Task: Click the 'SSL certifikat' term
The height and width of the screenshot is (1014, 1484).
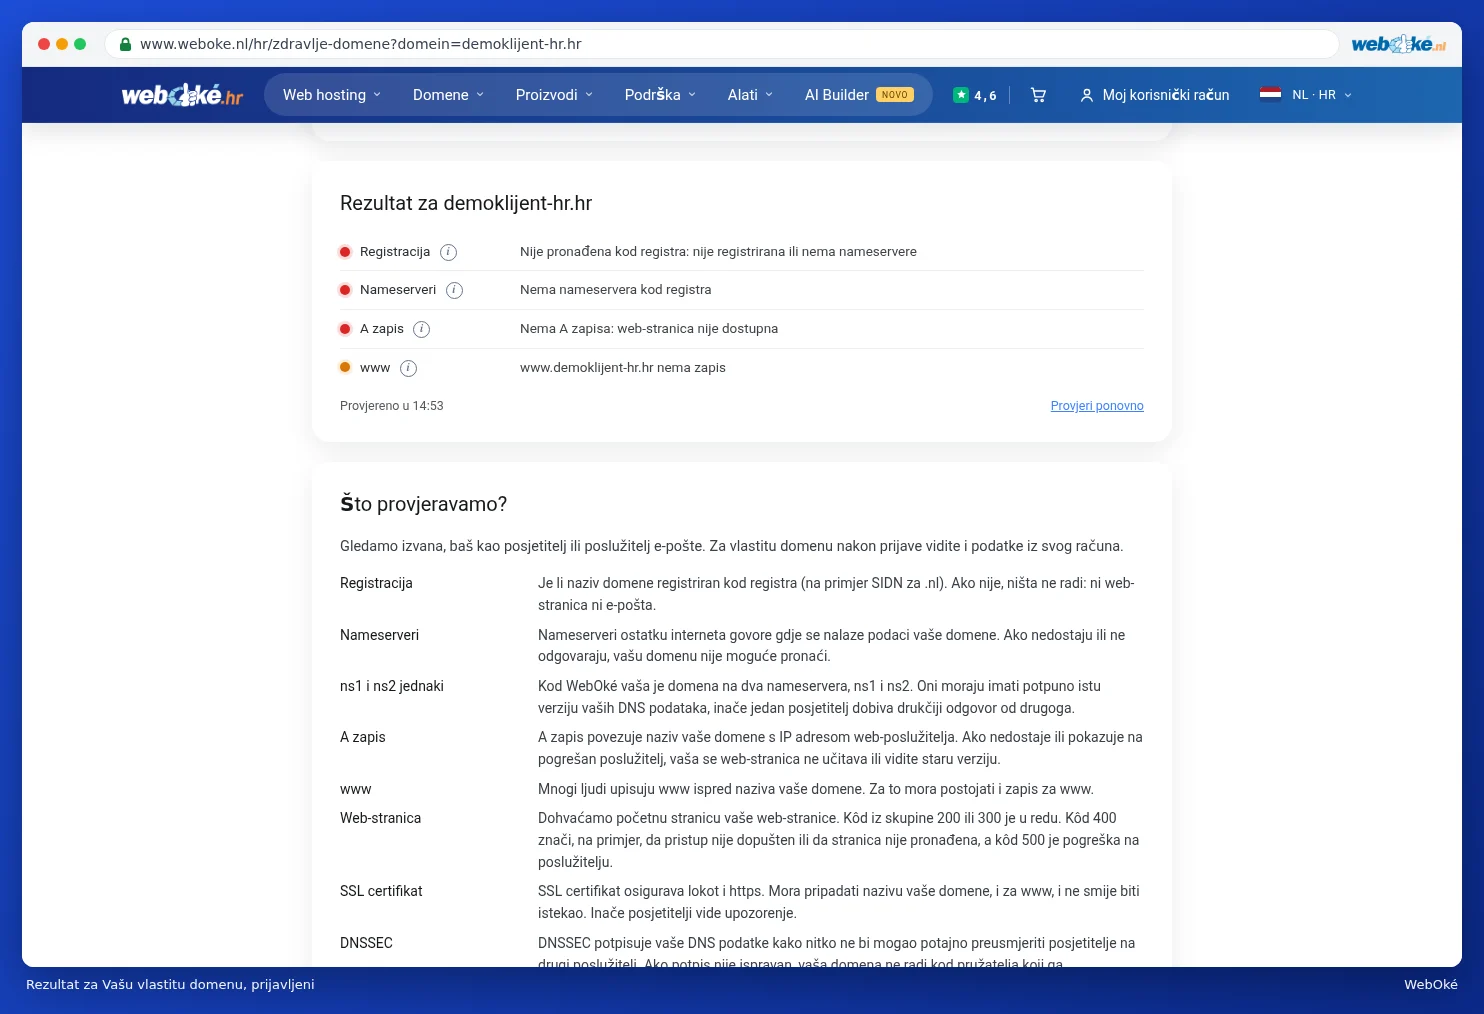Action: [x=381, y=891]
